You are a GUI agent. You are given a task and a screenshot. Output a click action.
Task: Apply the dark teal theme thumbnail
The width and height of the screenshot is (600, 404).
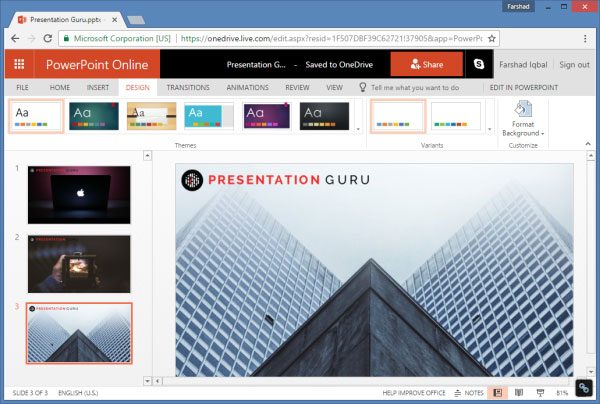pos(94,116)
